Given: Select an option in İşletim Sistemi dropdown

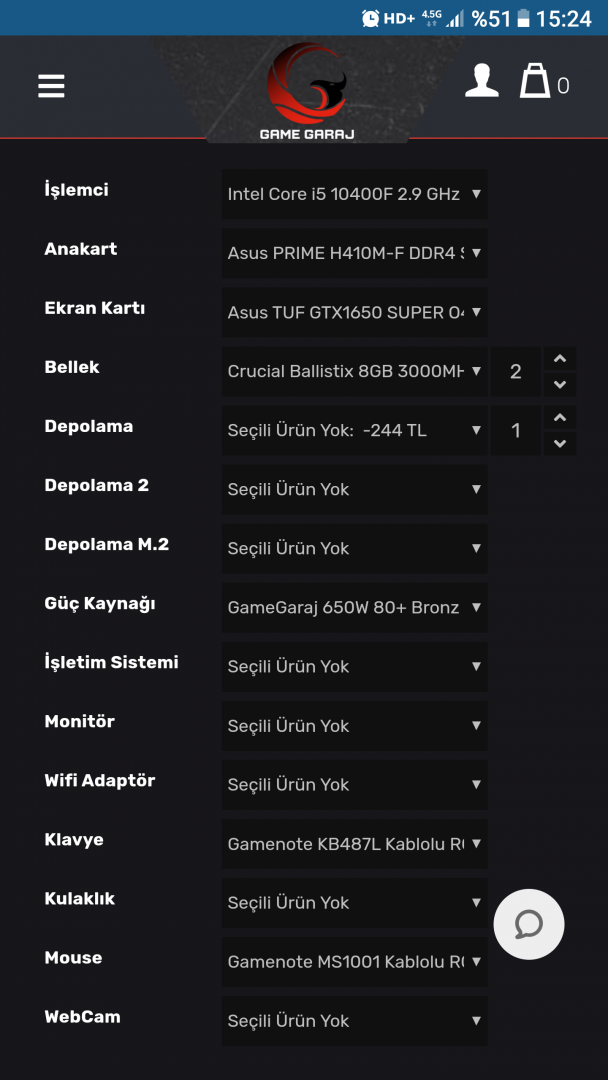Looking at the screenshot, I should (354, 666).
